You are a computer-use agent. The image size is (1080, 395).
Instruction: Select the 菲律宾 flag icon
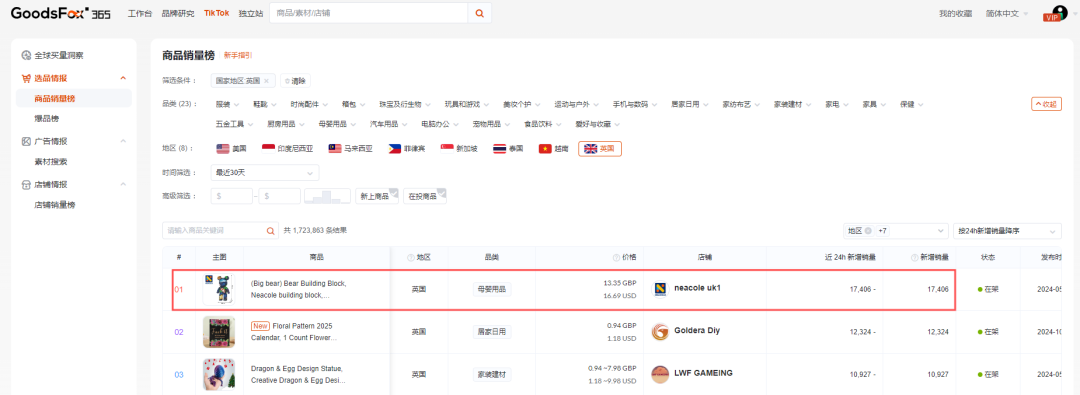point(395,148)
